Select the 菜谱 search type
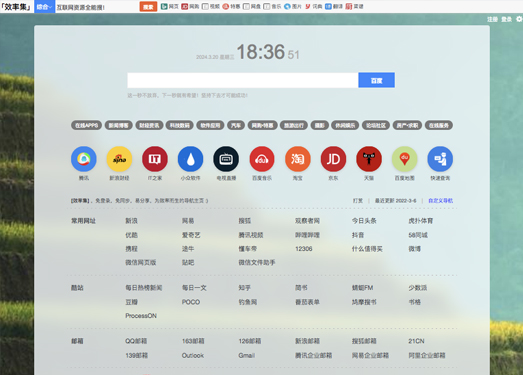 pos(354,6)
